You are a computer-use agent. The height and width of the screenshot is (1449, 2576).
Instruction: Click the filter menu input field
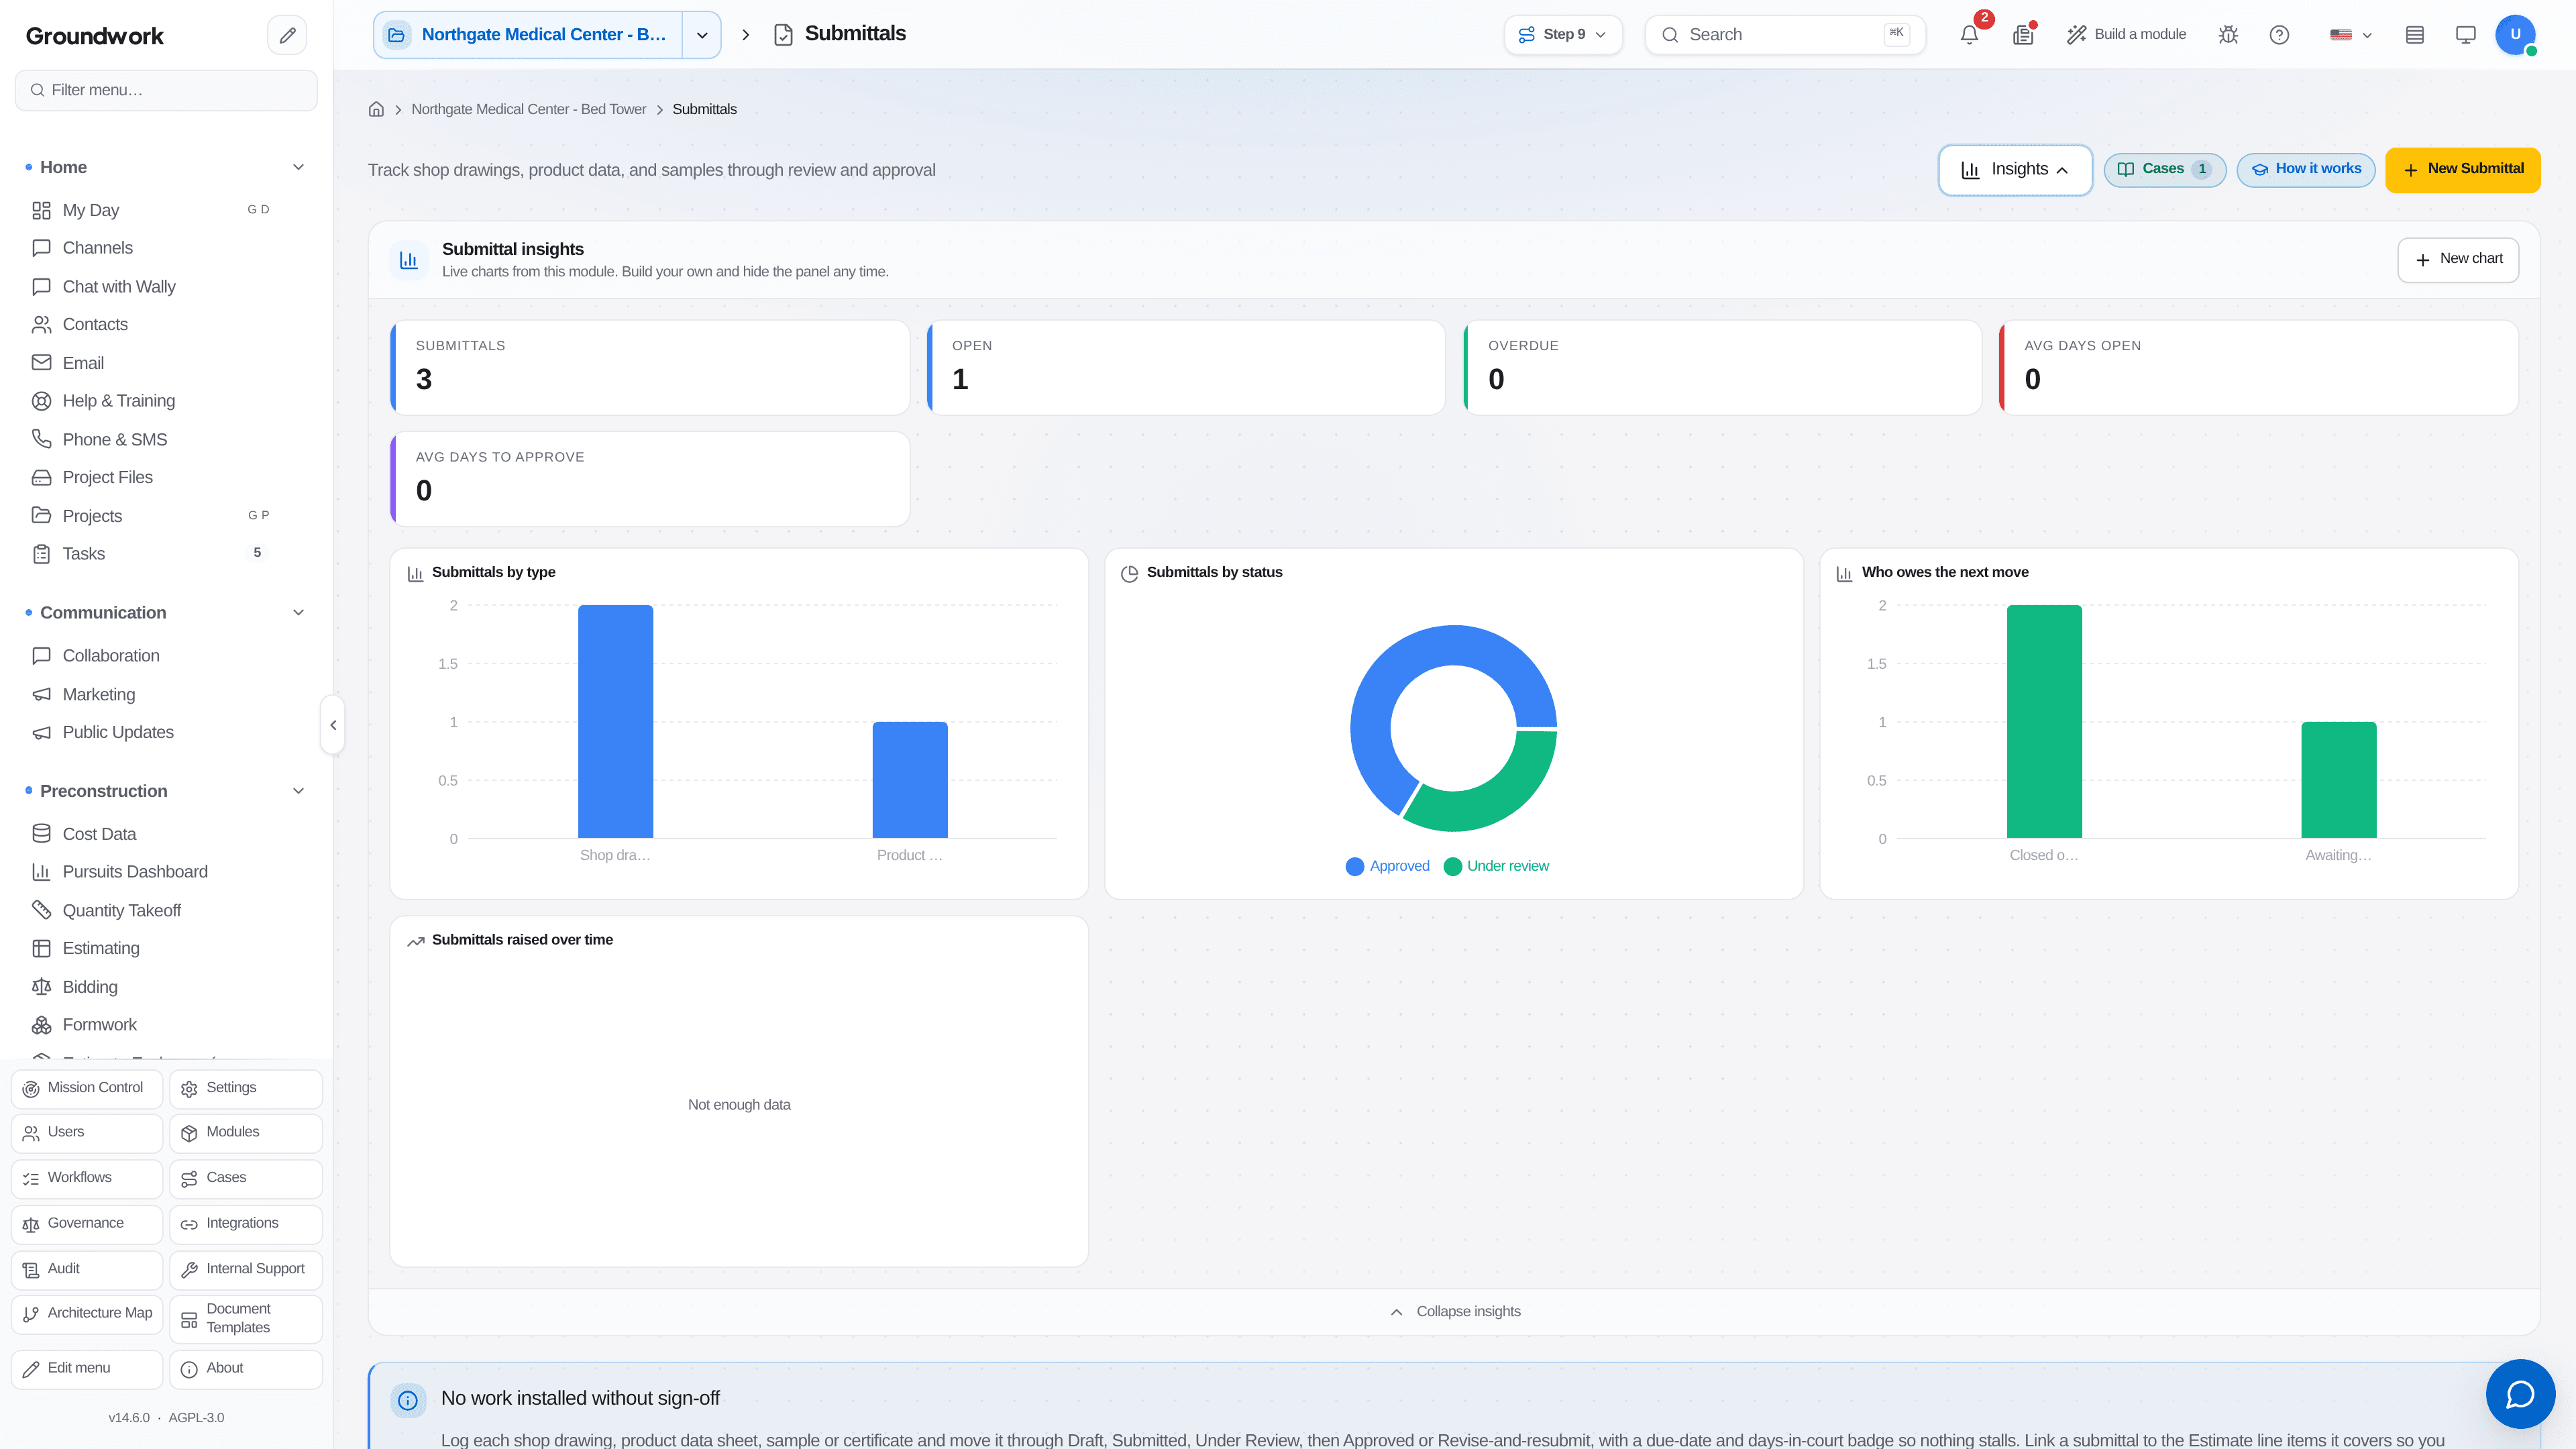166,90
